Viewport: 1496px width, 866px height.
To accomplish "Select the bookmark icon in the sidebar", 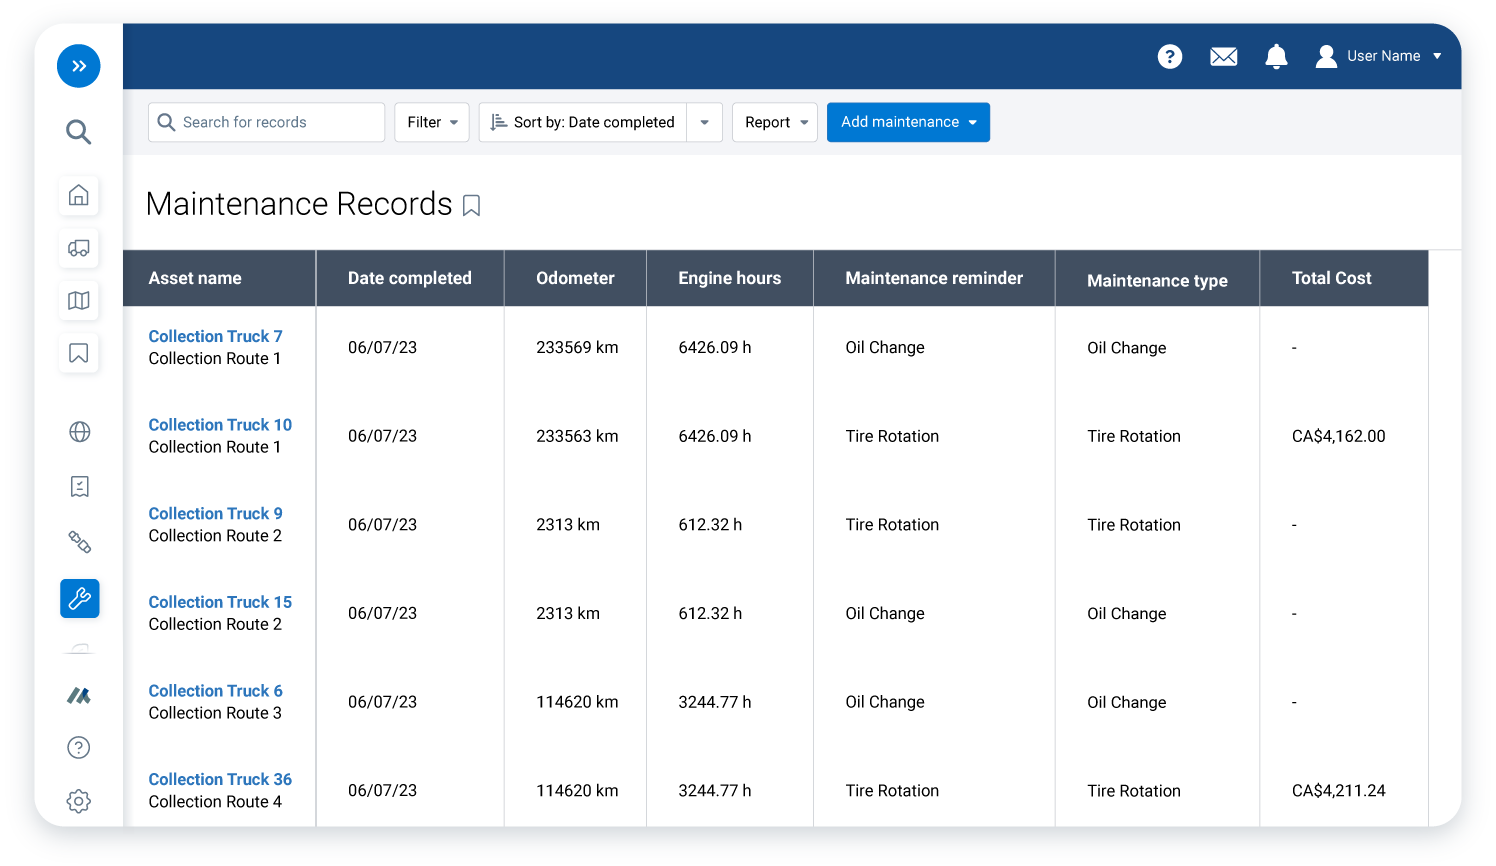I will point(79,353).
